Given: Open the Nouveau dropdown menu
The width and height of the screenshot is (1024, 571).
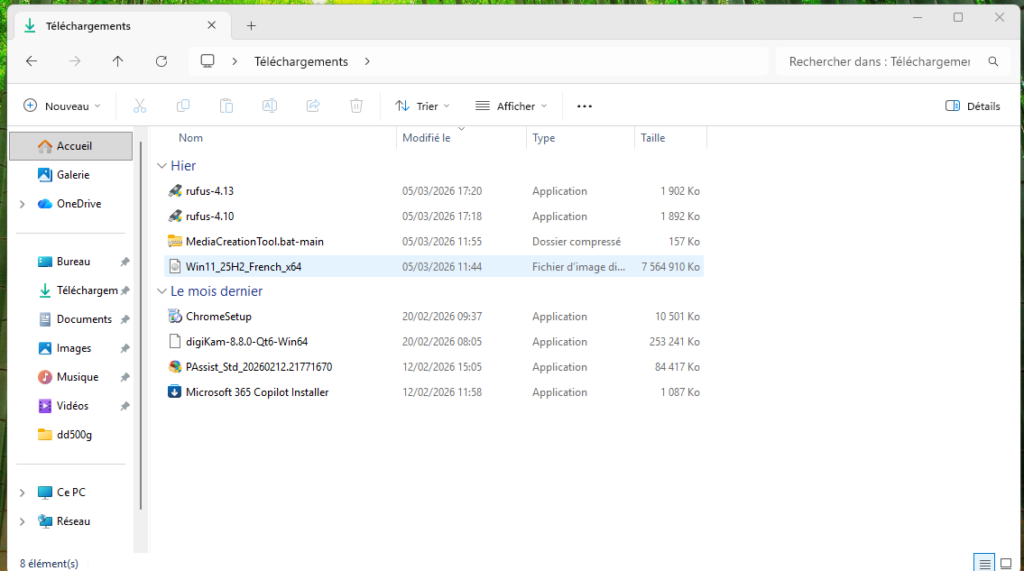Looking at the screenshot, I should pyautogui.click(x=62, y=106).
